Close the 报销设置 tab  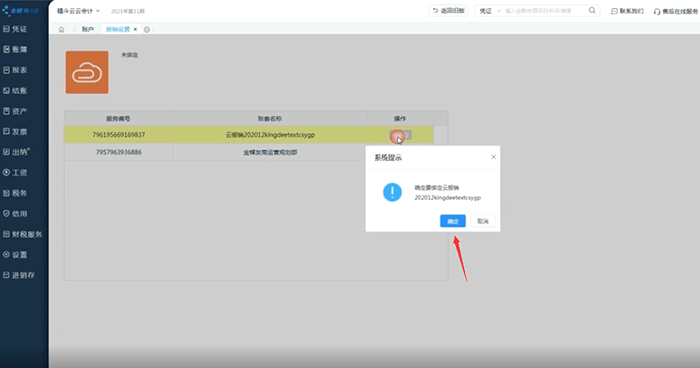135,29
